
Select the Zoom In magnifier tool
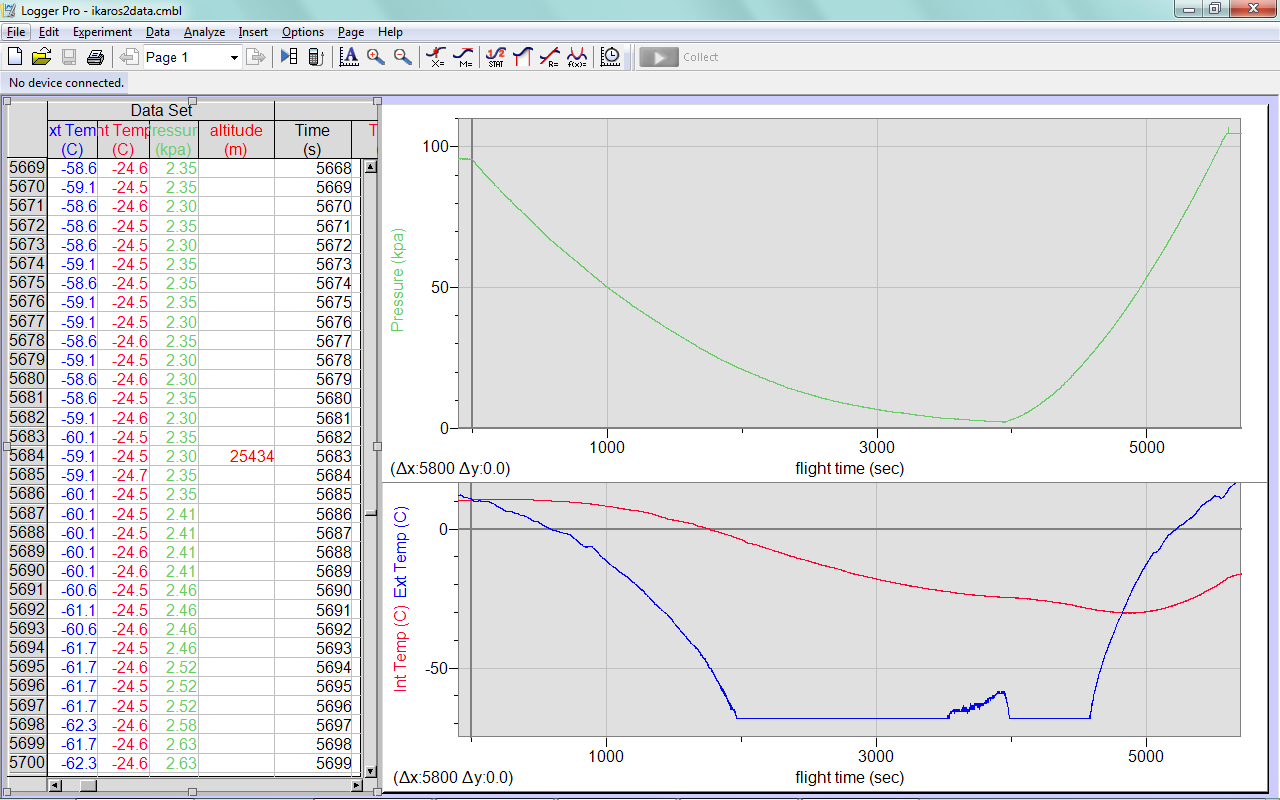[x=376, y=57]
